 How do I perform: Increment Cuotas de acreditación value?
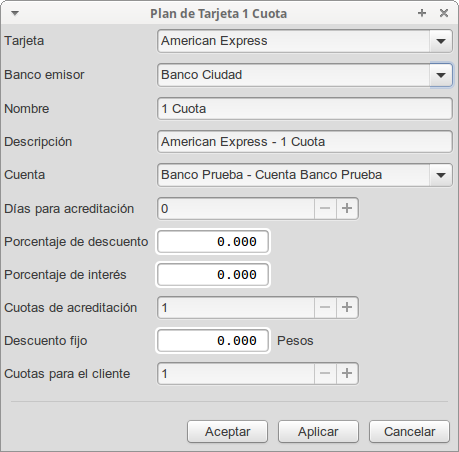(347, 307)
